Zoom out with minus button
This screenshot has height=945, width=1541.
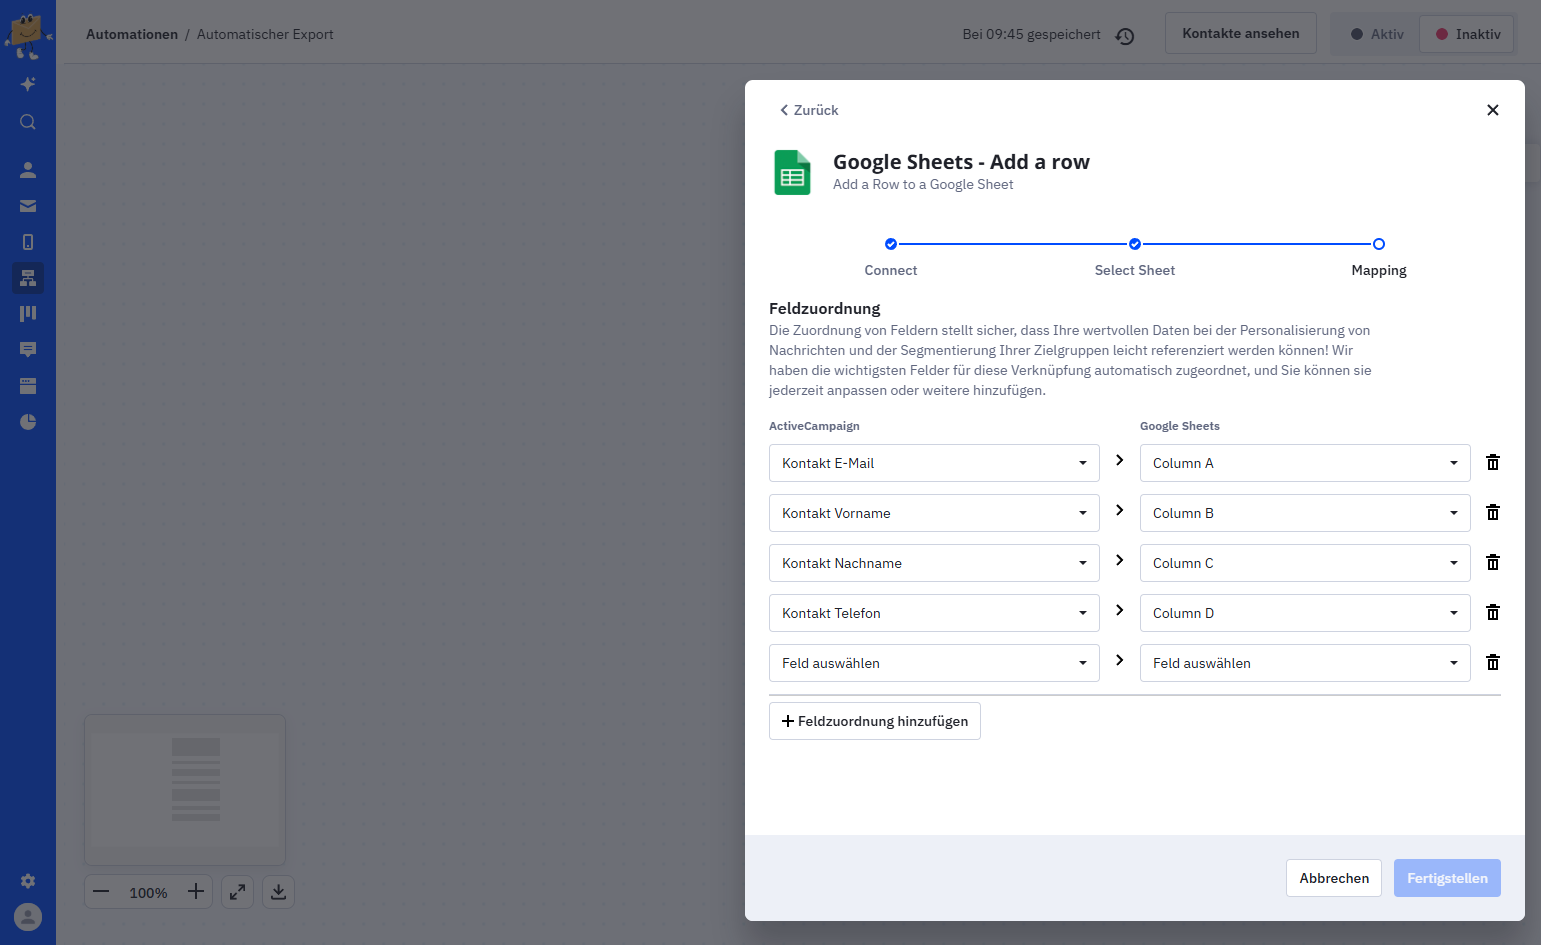(x=101, y=892)
